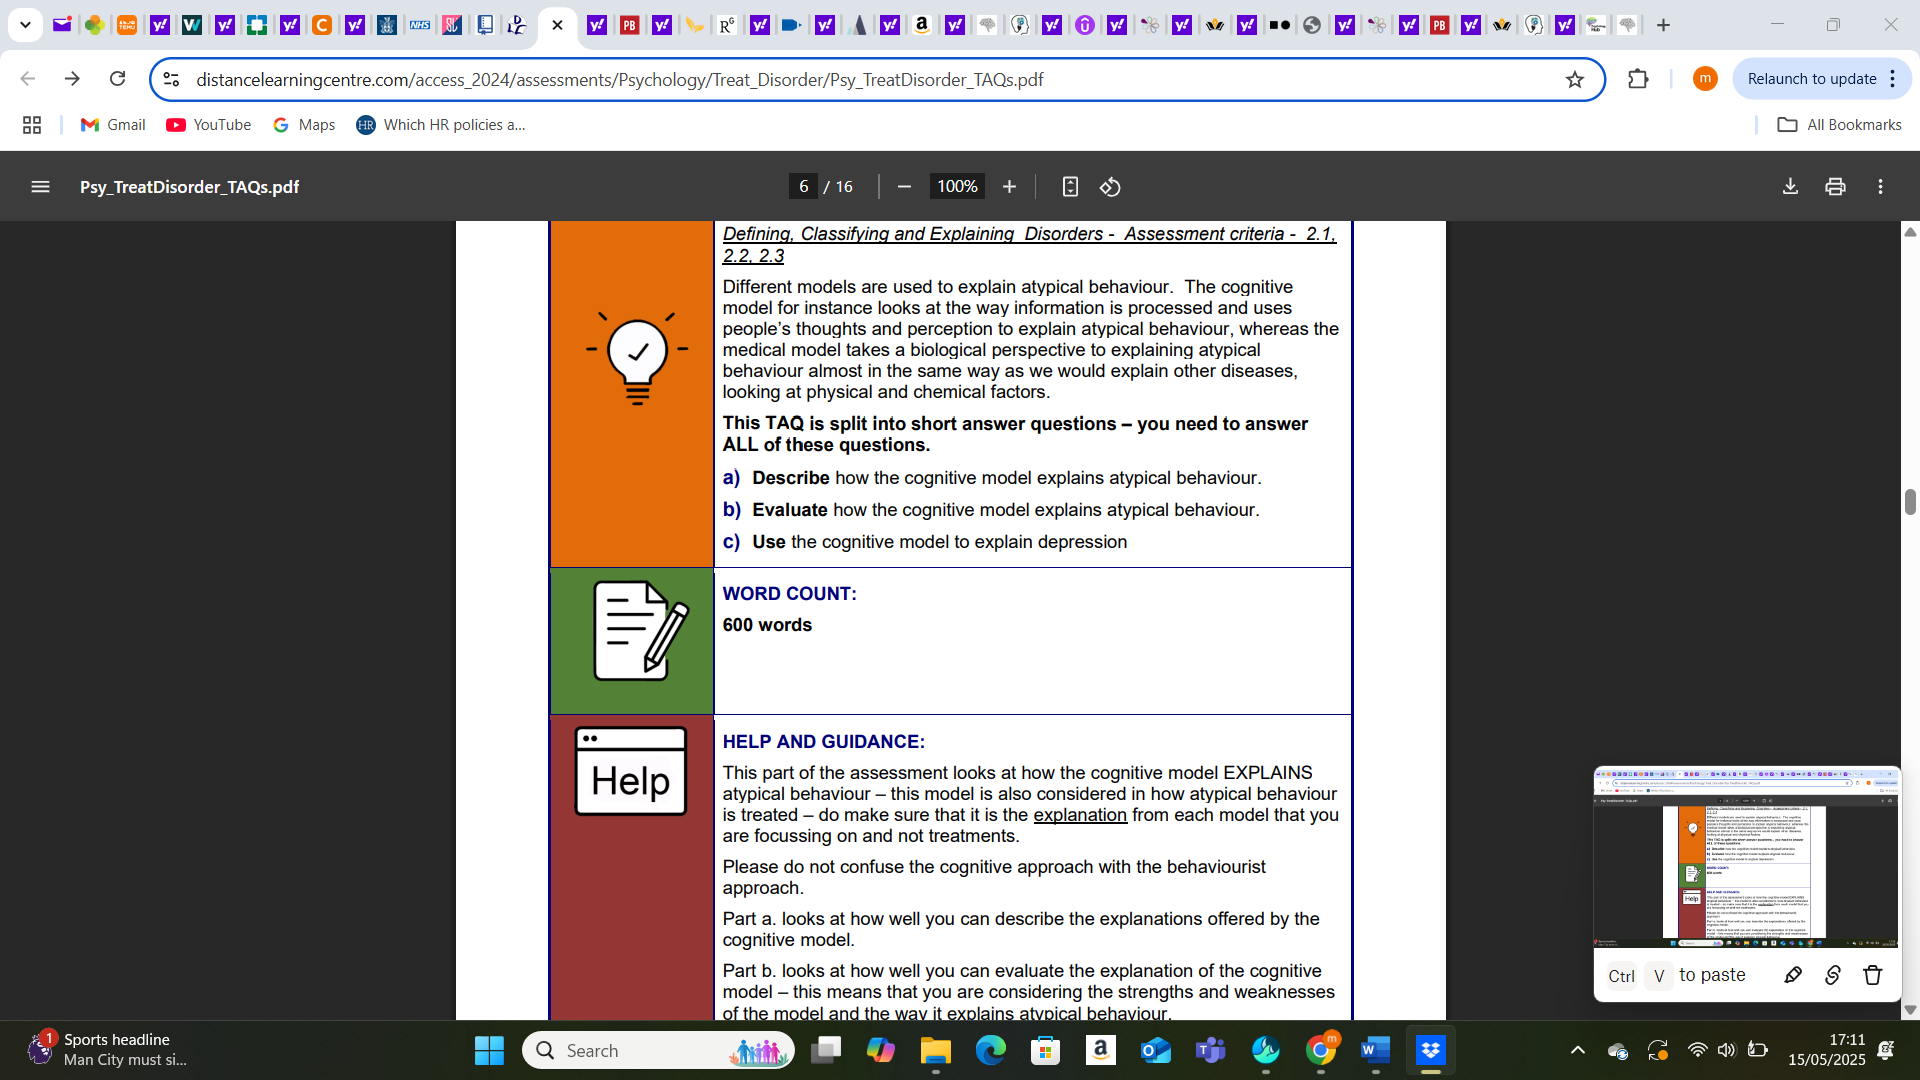Rotate the PDF counterclockwise

click(1110, 186)
